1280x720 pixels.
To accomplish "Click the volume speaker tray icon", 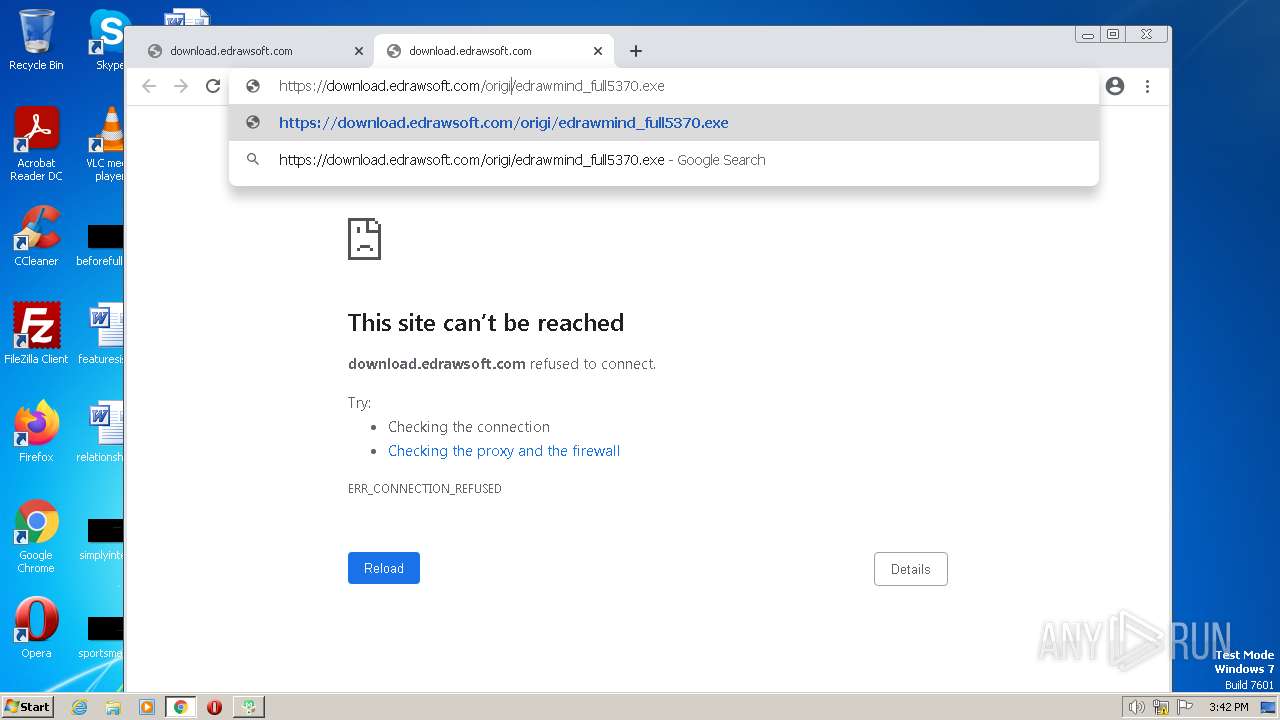I will pos(1137,707).
